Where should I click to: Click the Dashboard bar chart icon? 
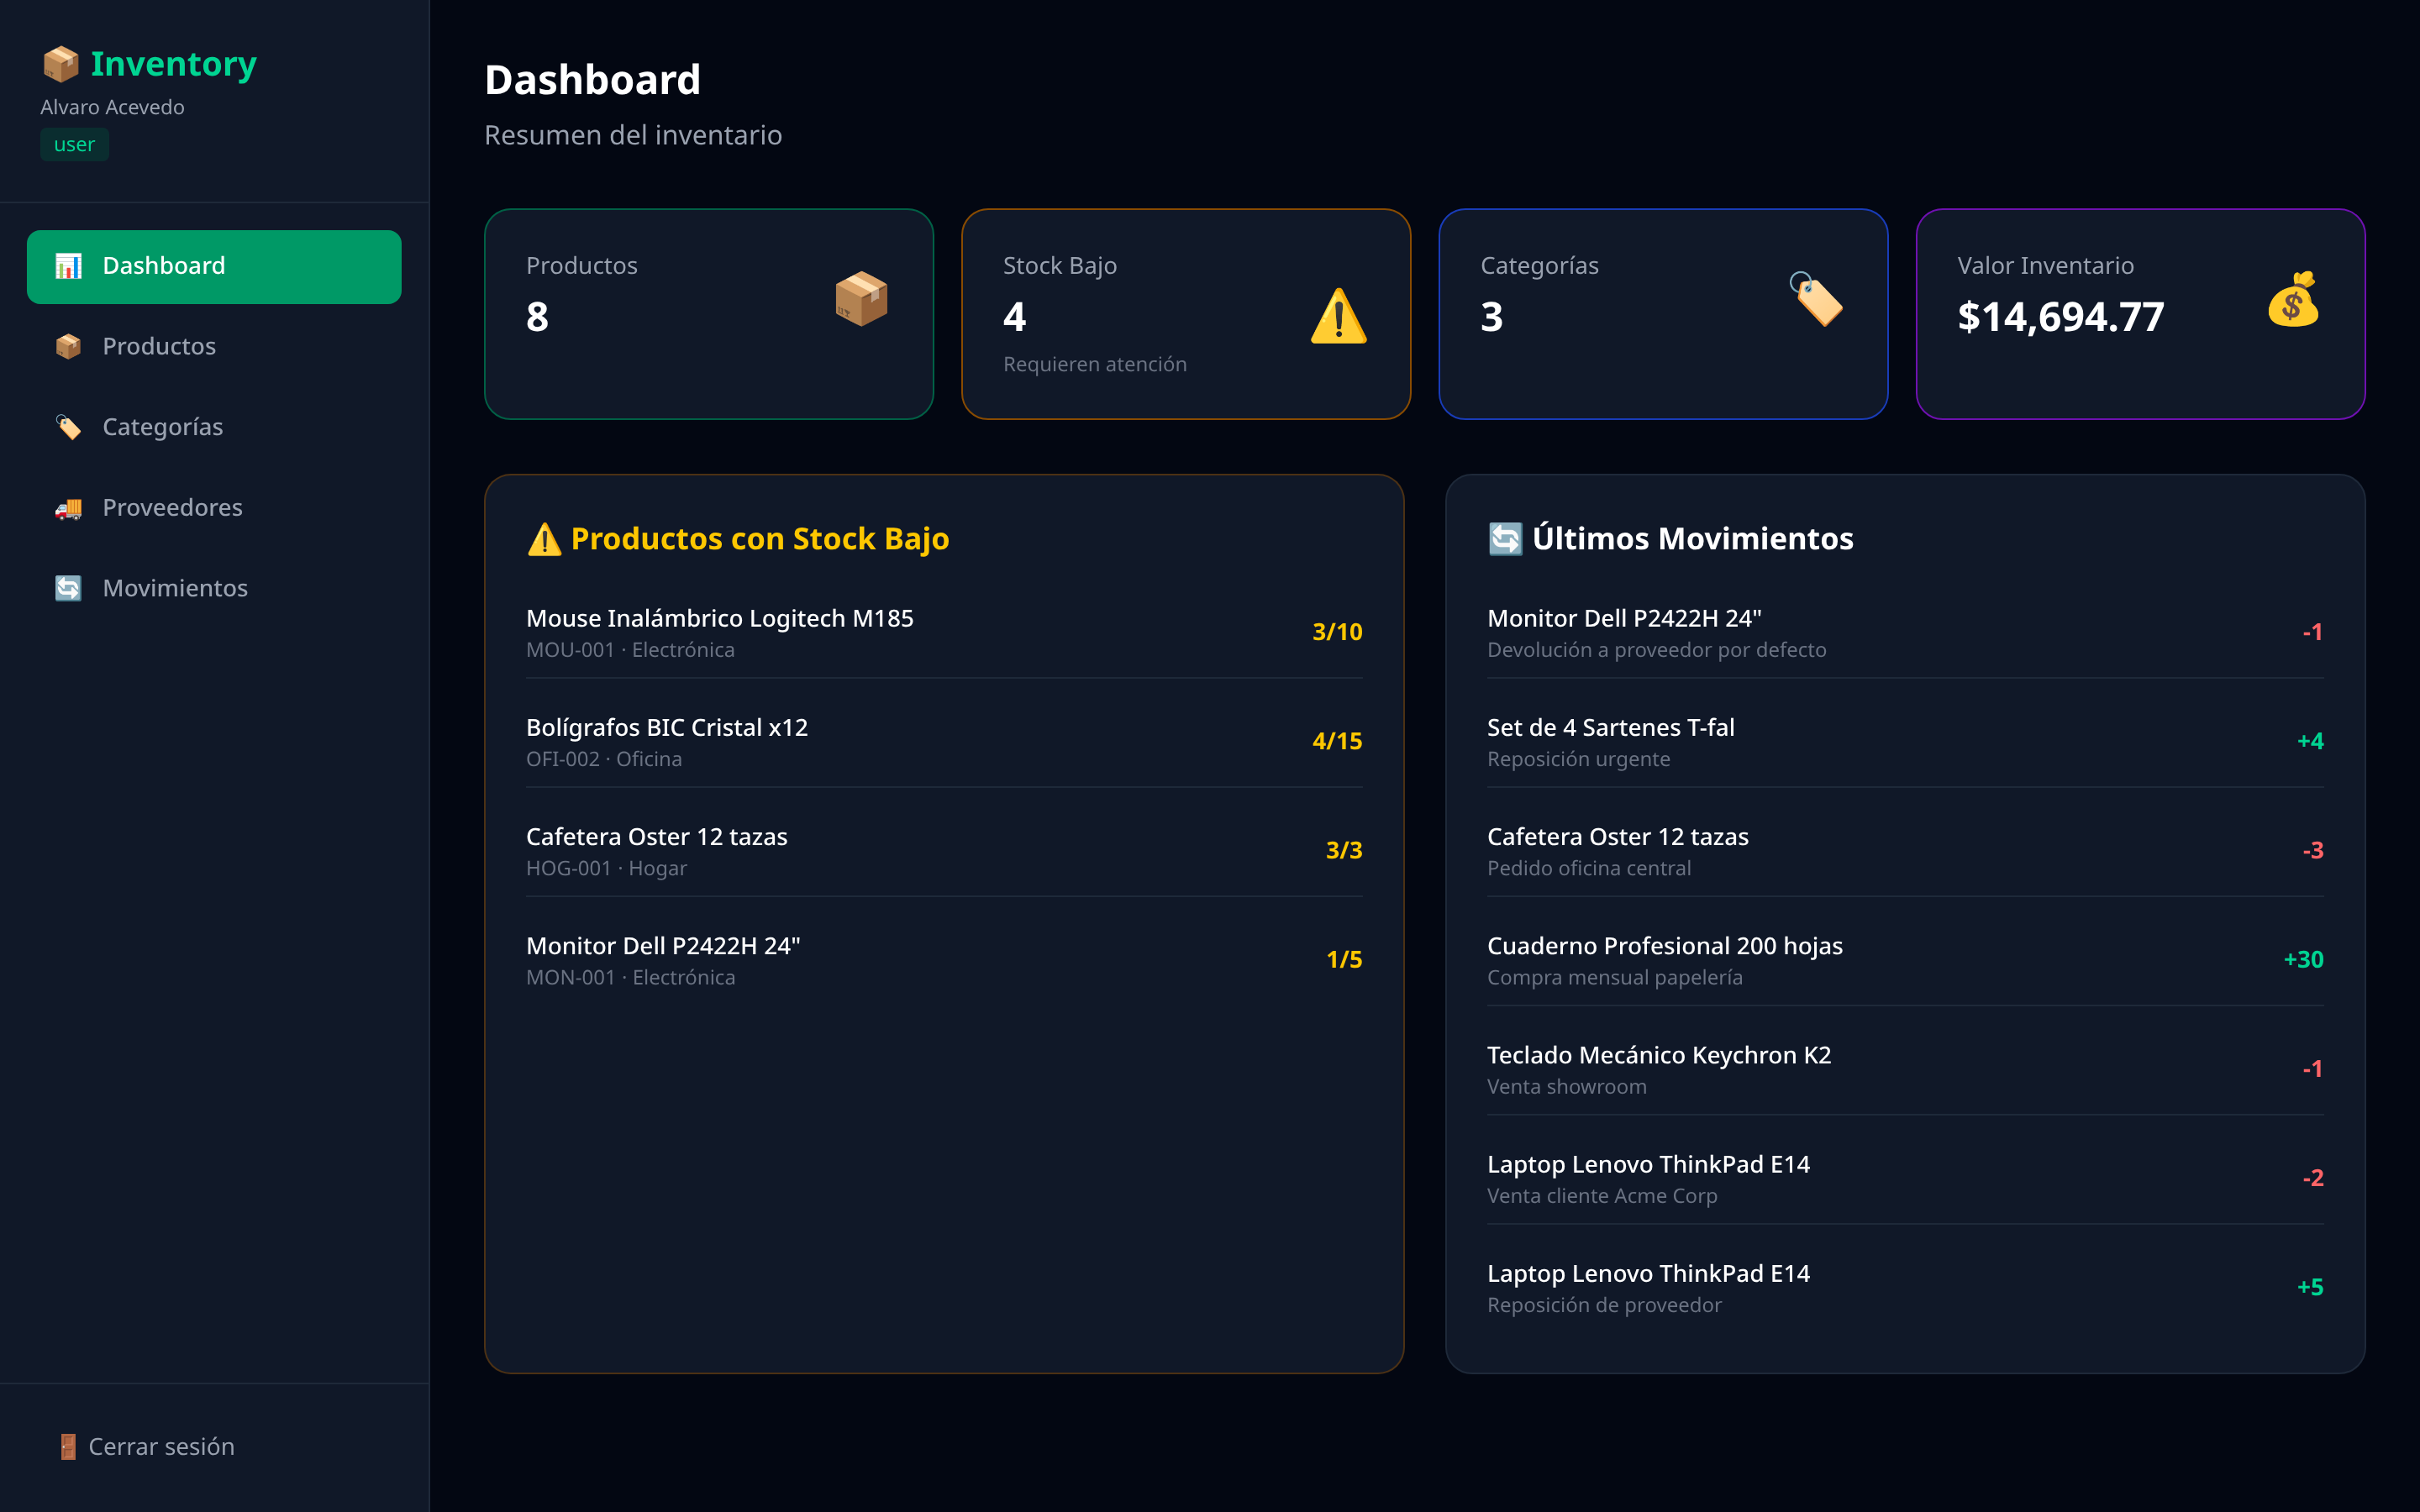tap(68, 266)
